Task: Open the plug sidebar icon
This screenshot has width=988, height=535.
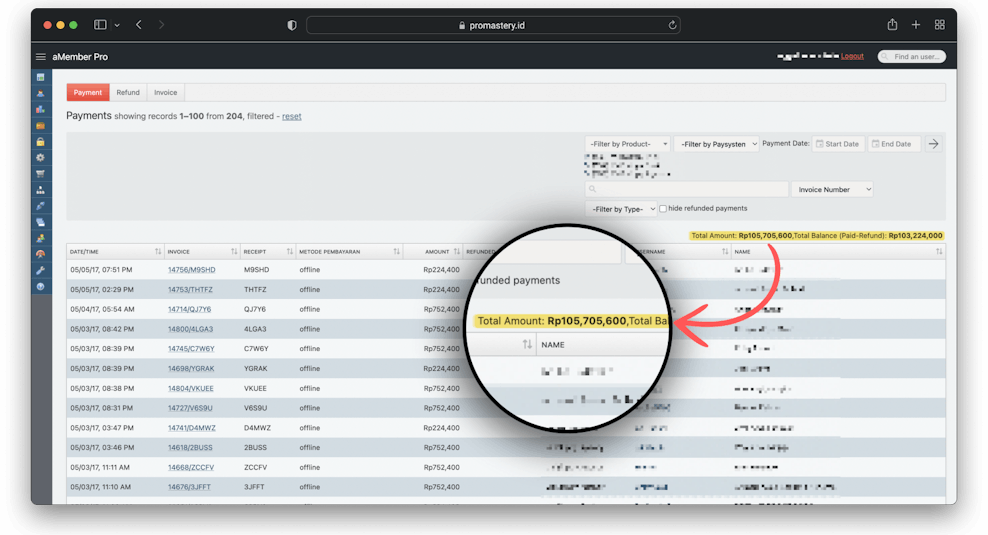Action: (40, 206)
